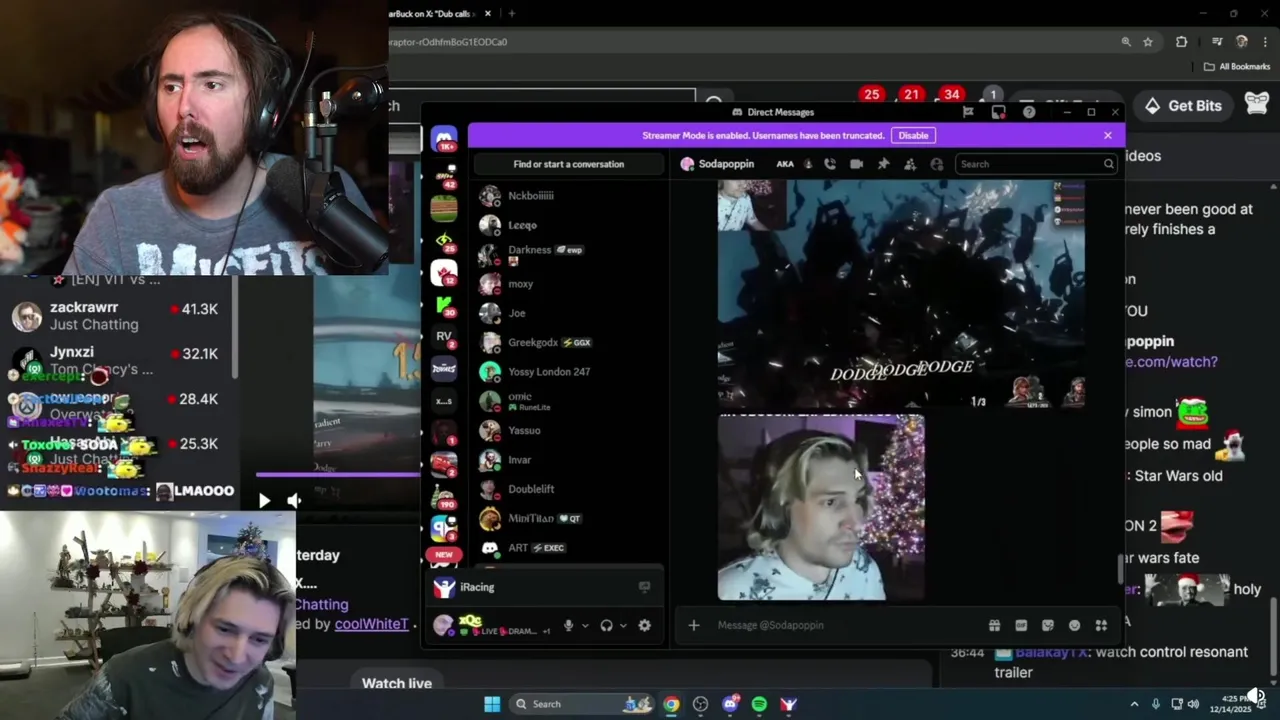Image resolution: width=1280 pixels, height=720 pixels.
Task: Click Find or start a conversation
Action: pos(569,164)
